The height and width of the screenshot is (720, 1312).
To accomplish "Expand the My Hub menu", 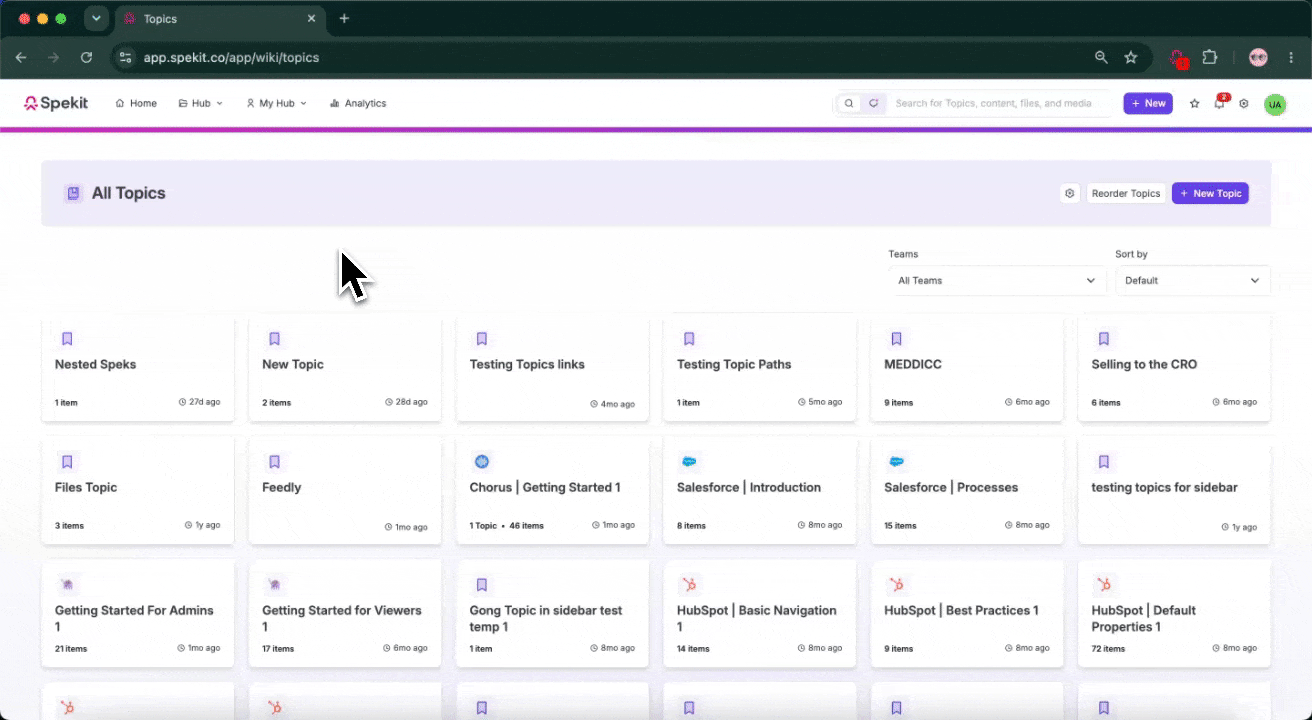I will coord(276,103).
